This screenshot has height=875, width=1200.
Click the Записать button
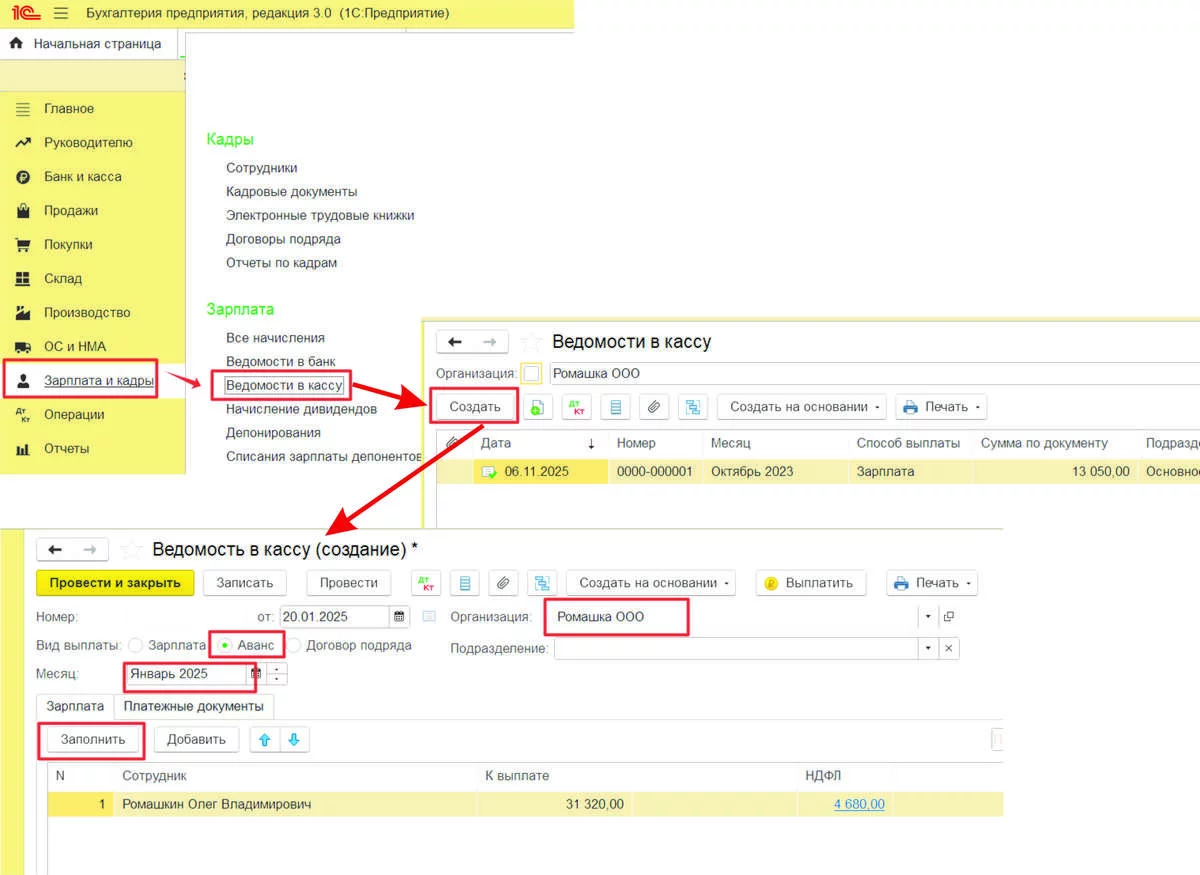point(245,583)
